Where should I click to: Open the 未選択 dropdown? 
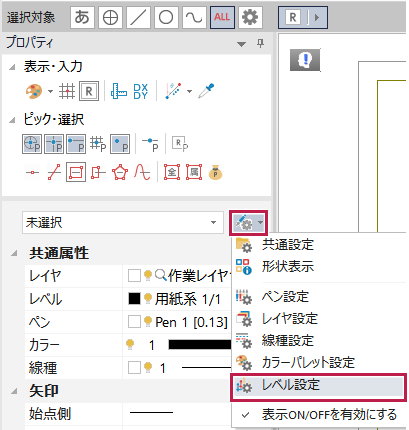pyautogui.click(x=123, y=222)
